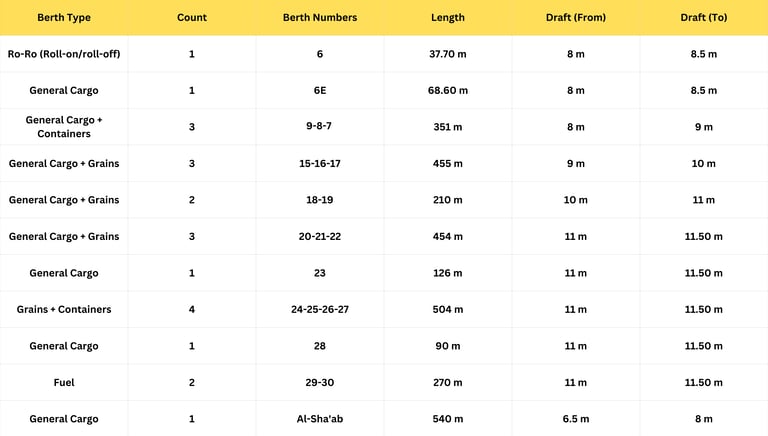Select the Al-Sha'ab berth cell
Image resolution: width=768 pixels, height=436 pixels.
[320, 419]
